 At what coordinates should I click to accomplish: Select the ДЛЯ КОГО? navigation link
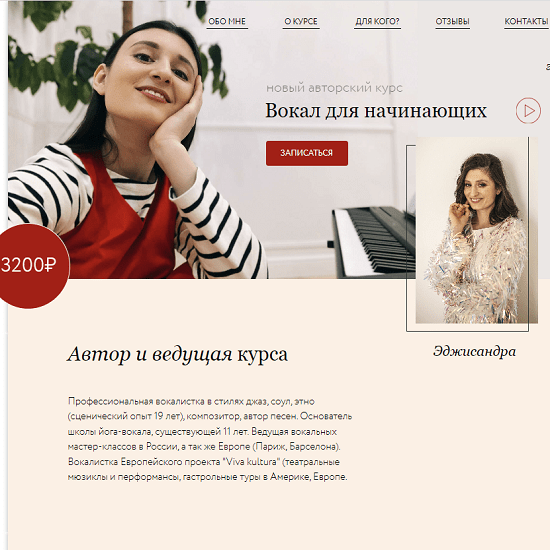point(377,22)
